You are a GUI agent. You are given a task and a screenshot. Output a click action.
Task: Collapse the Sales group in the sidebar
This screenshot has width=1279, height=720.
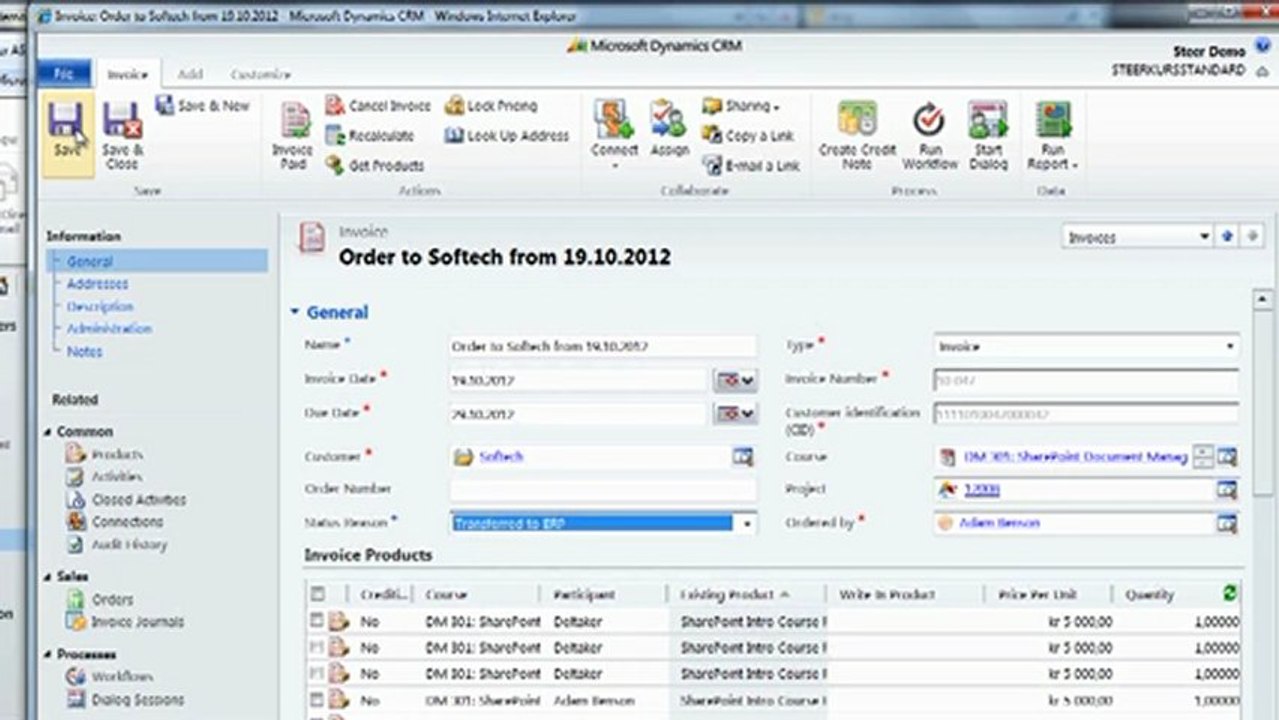(x=49, y=577)
